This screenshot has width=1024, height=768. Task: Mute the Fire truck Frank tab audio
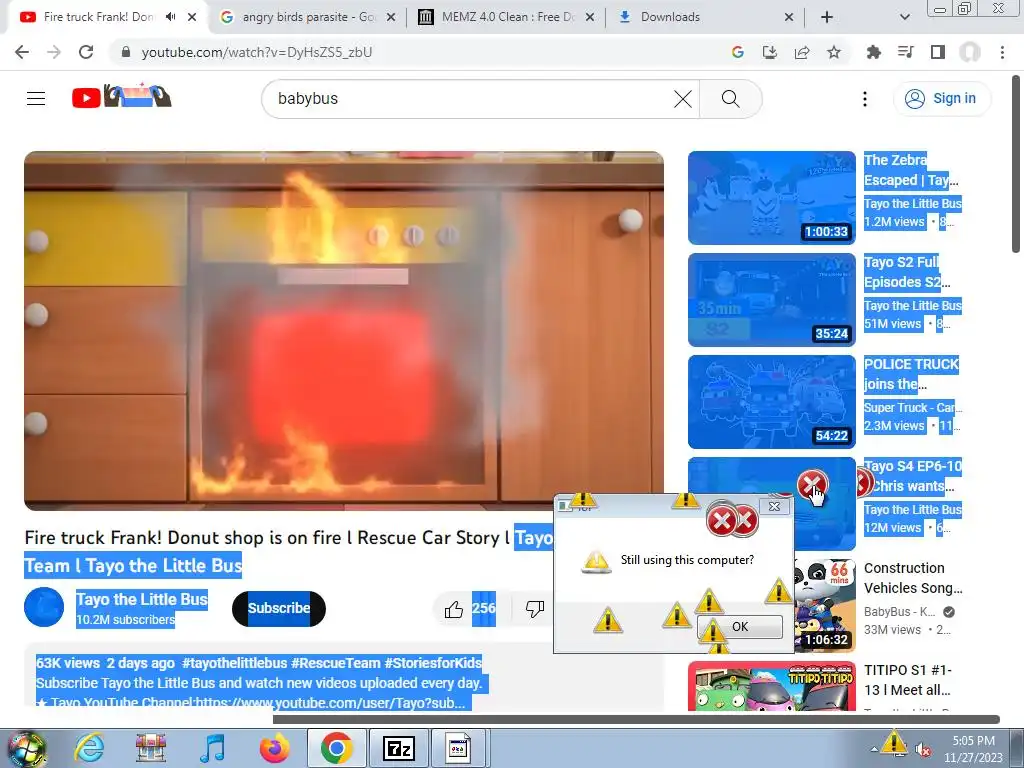(170, 17)
